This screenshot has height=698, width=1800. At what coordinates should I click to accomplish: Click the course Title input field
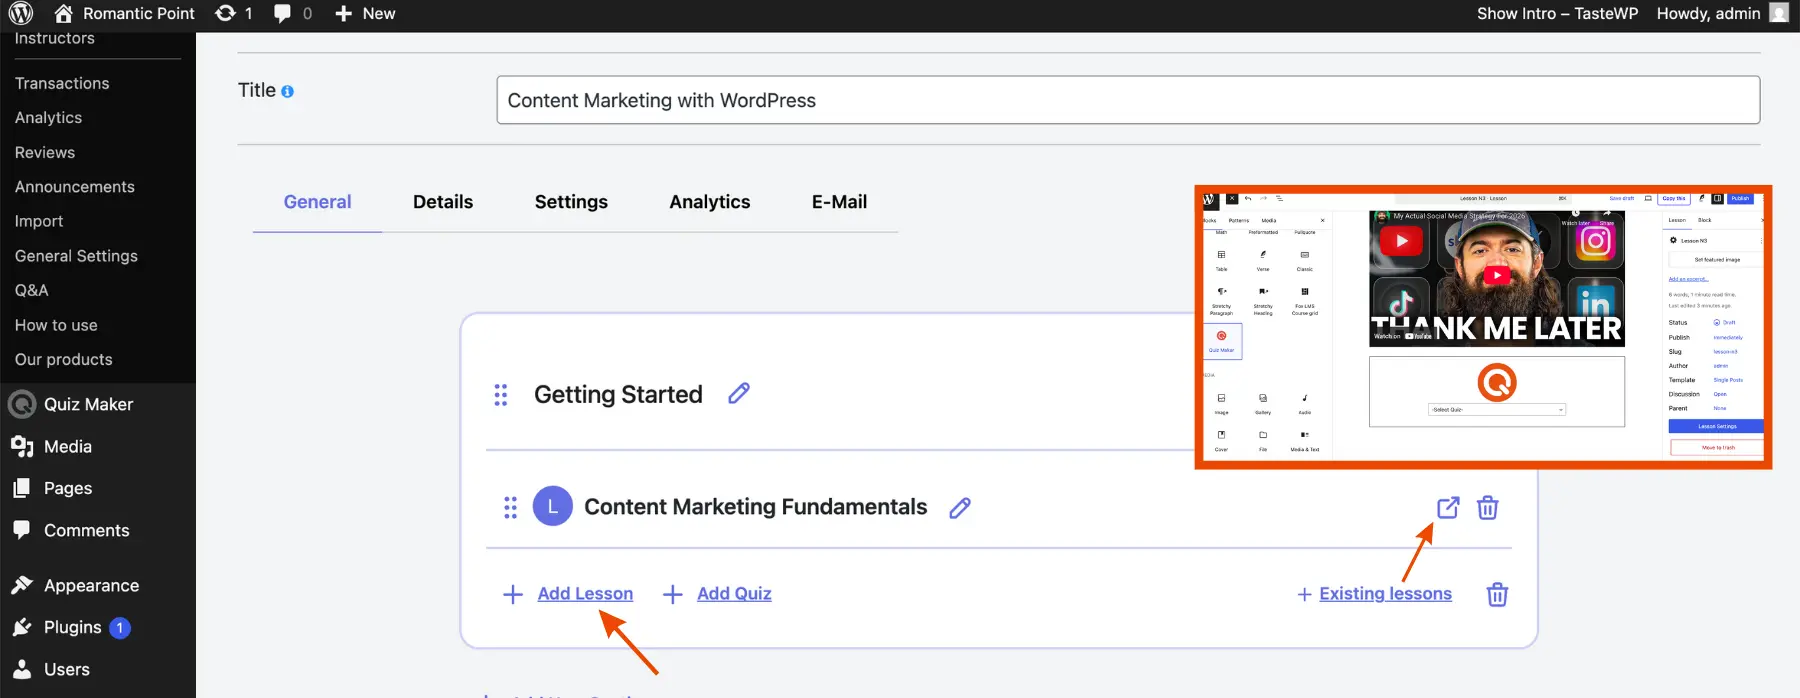click(1128, 101)
